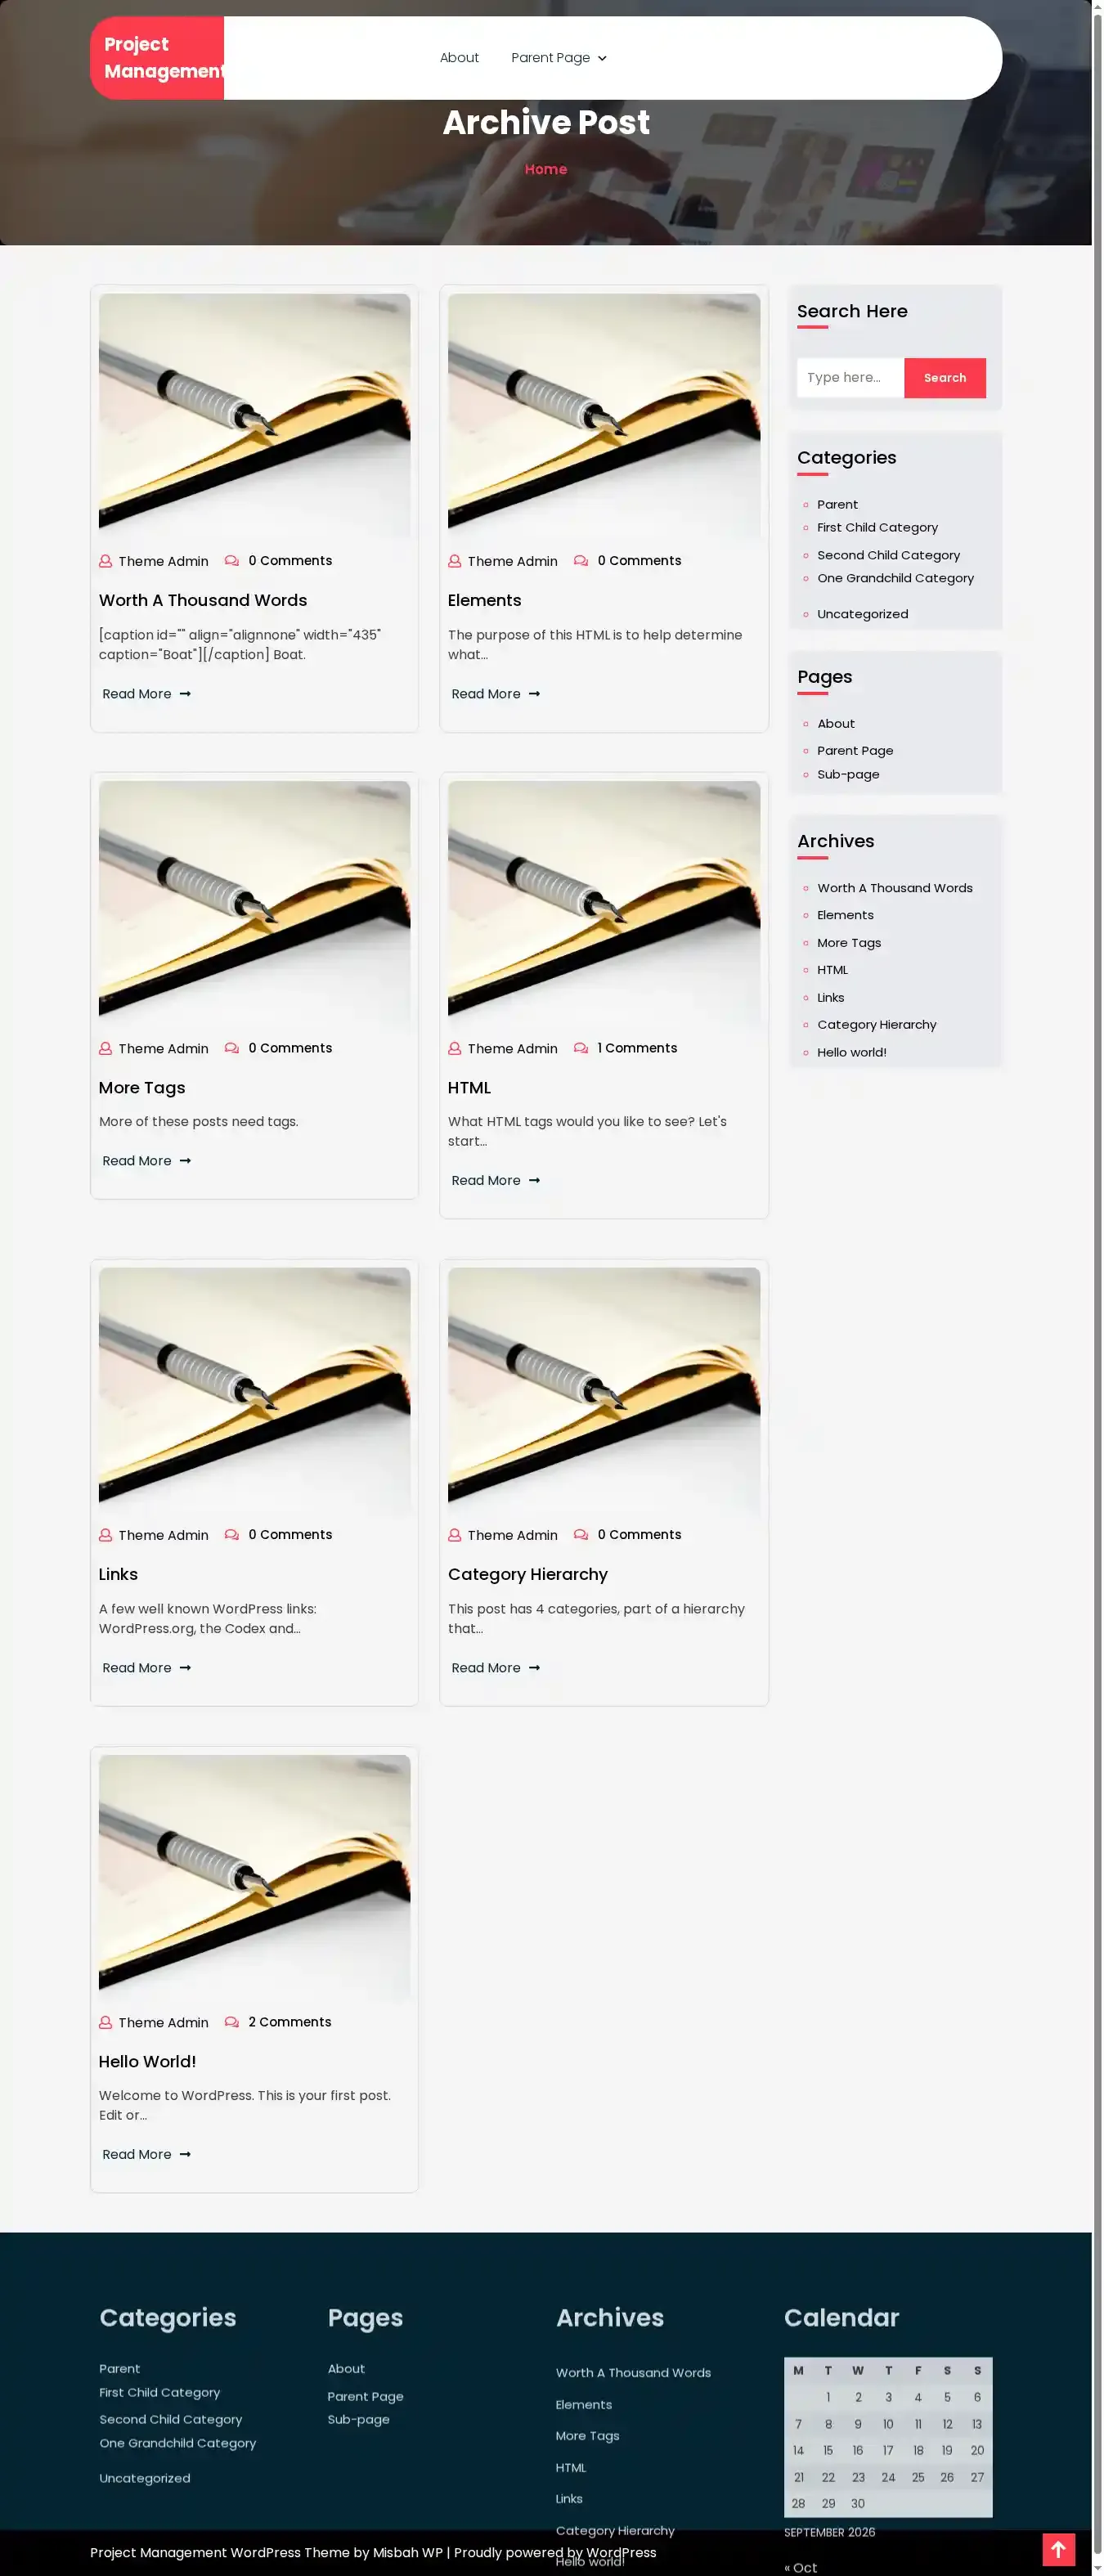Viewport: 1104px width, 2576px height.
Task: Click the author icon on the Links post
Action: pos(105,1535)
